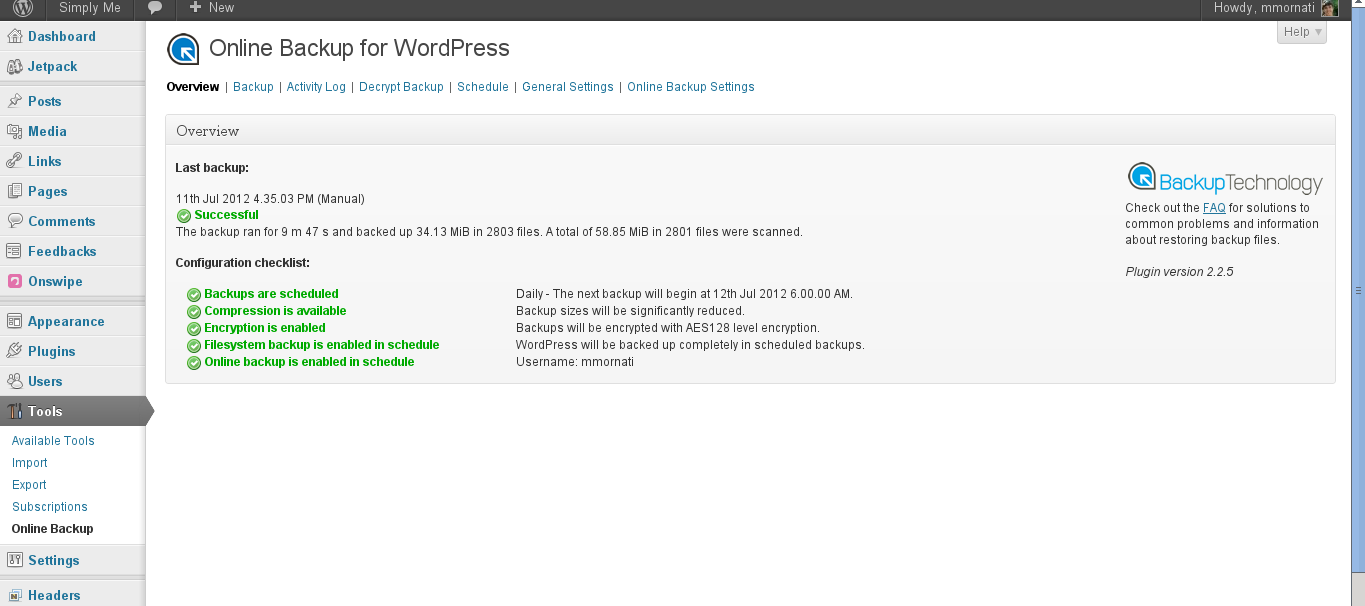This screenshot has height=606, width=1365.
Task: Click the Backup Technology logo
Action: coord(1225,179)
